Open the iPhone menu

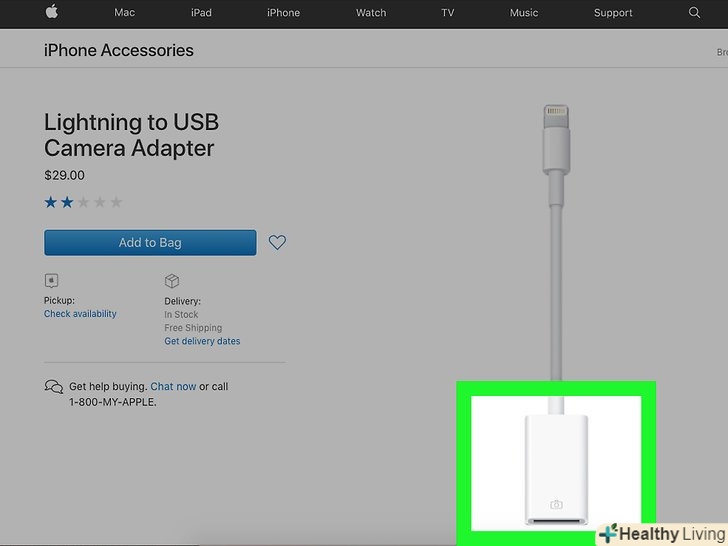tap(283, 13)
